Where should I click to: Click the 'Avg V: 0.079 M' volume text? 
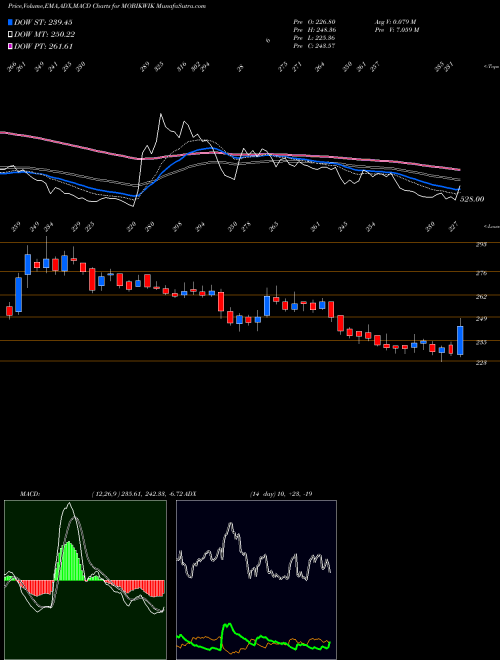tap(395, 22)
